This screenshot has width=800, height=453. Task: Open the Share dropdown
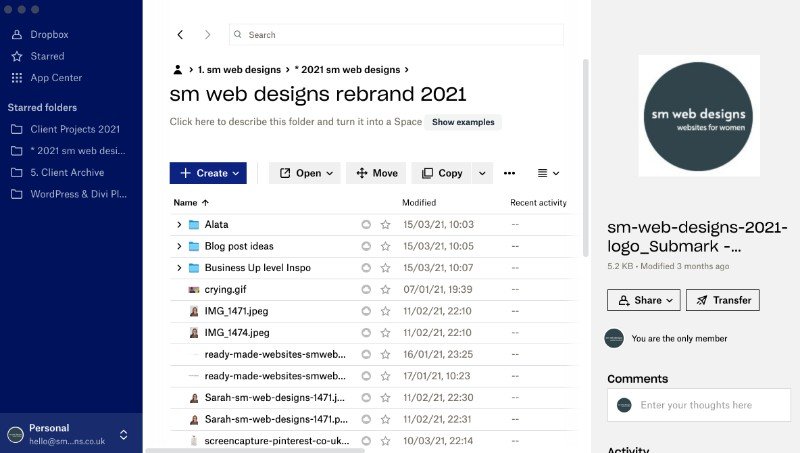(x=644, y=300)
